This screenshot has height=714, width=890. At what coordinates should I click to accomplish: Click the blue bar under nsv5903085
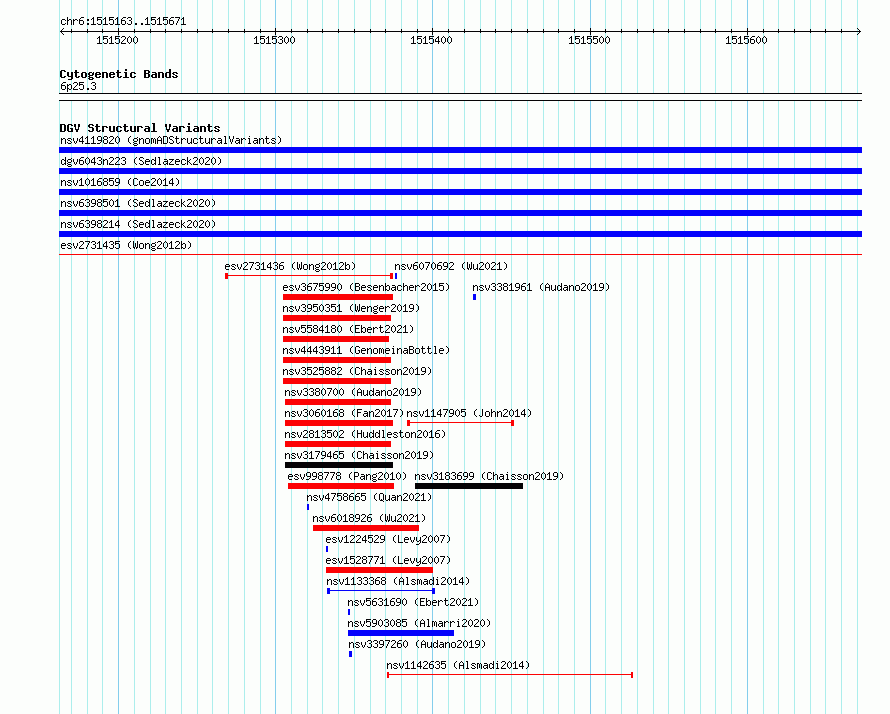[x=401, y=633]
